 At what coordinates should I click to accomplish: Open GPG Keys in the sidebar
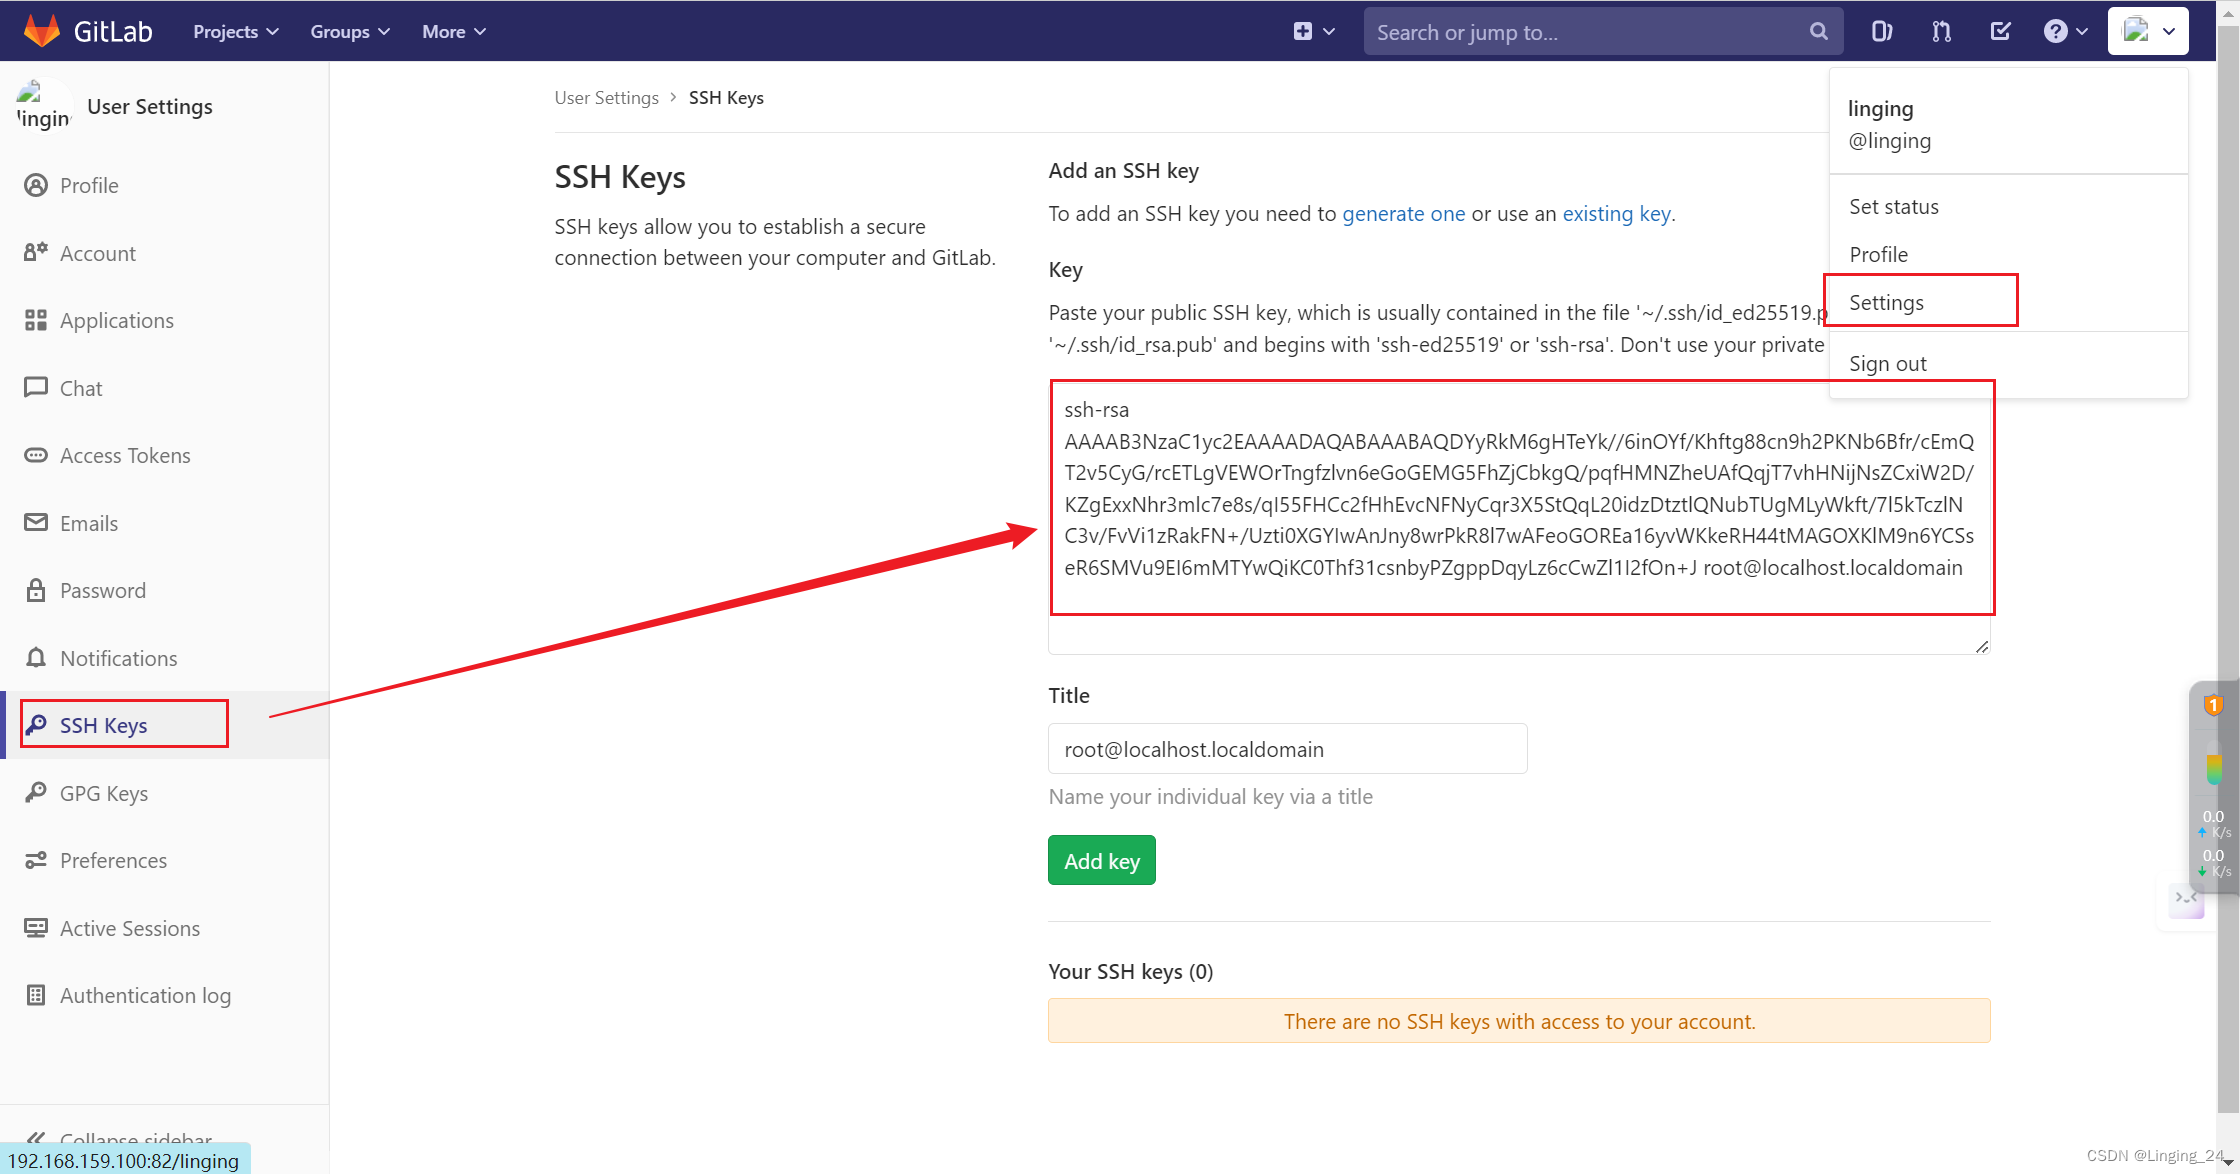(104, 793)
